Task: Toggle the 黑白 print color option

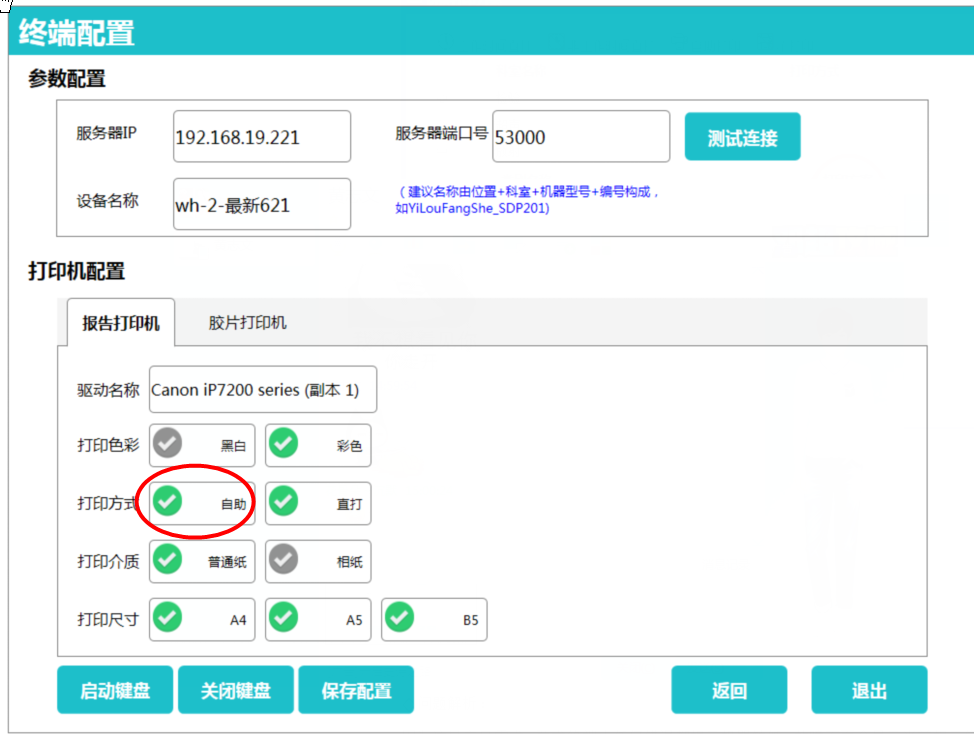Action: [202, 445]
